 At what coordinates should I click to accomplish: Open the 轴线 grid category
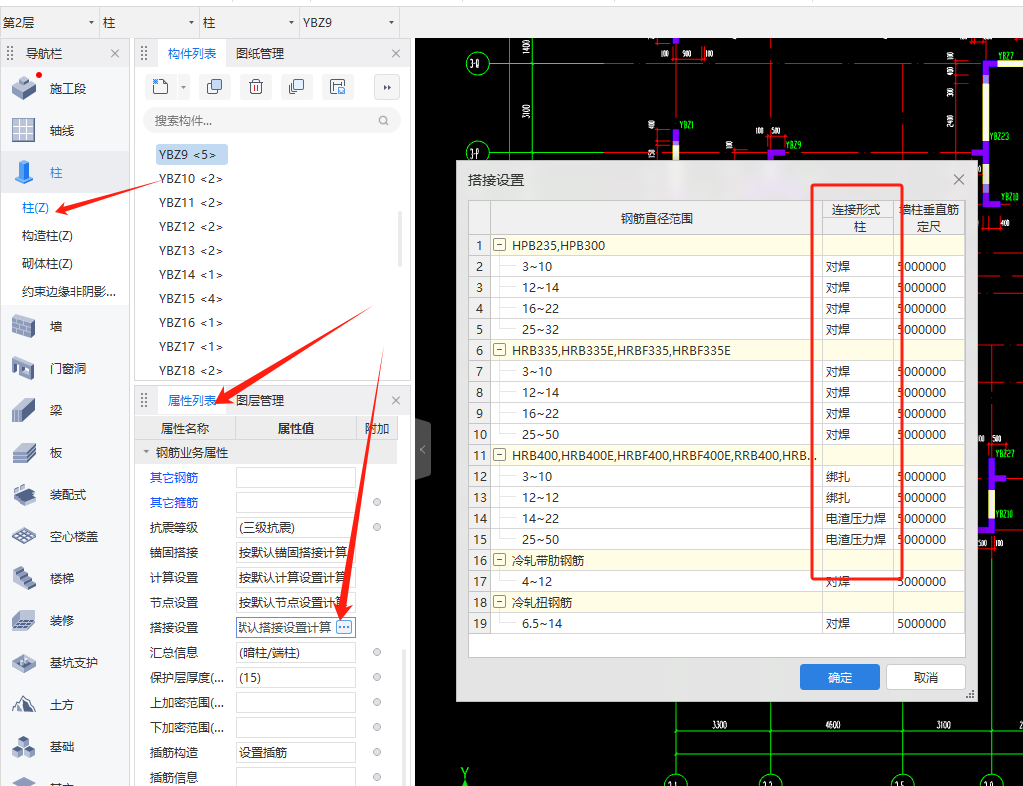43,130
